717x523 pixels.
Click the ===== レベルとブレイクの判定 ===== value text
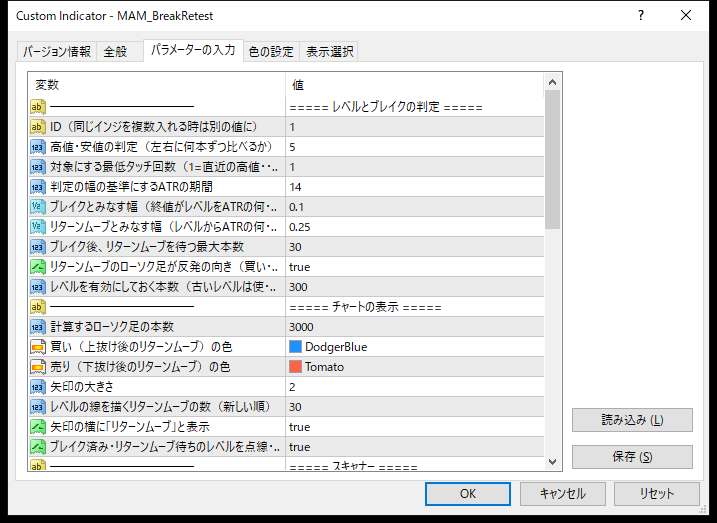click(x=386, y=107)
